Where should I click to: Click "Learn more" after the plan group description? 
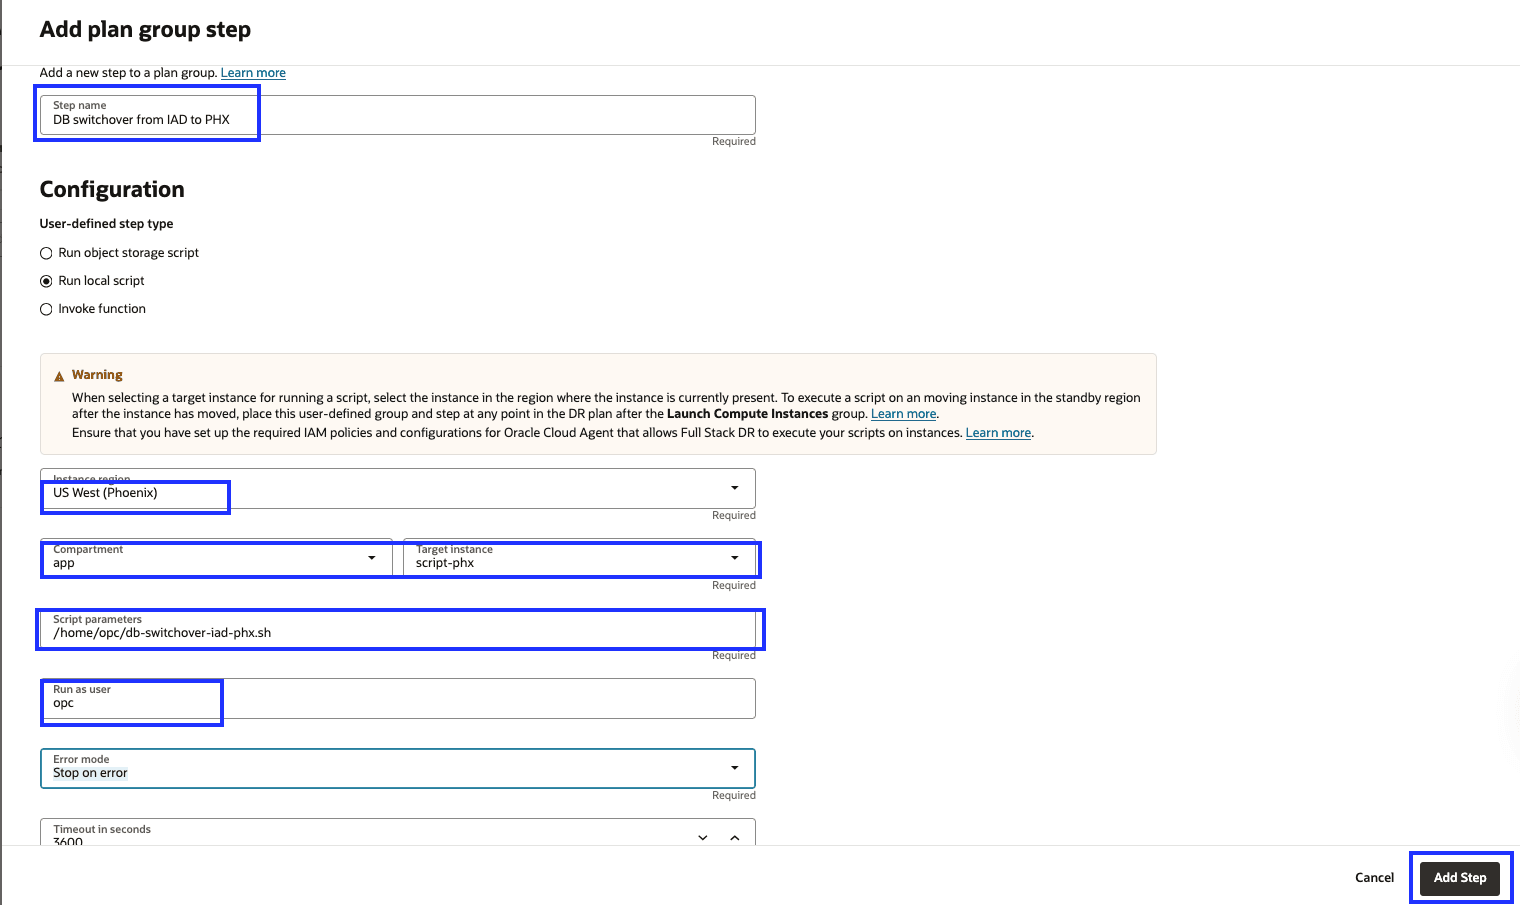click(252, 72)
